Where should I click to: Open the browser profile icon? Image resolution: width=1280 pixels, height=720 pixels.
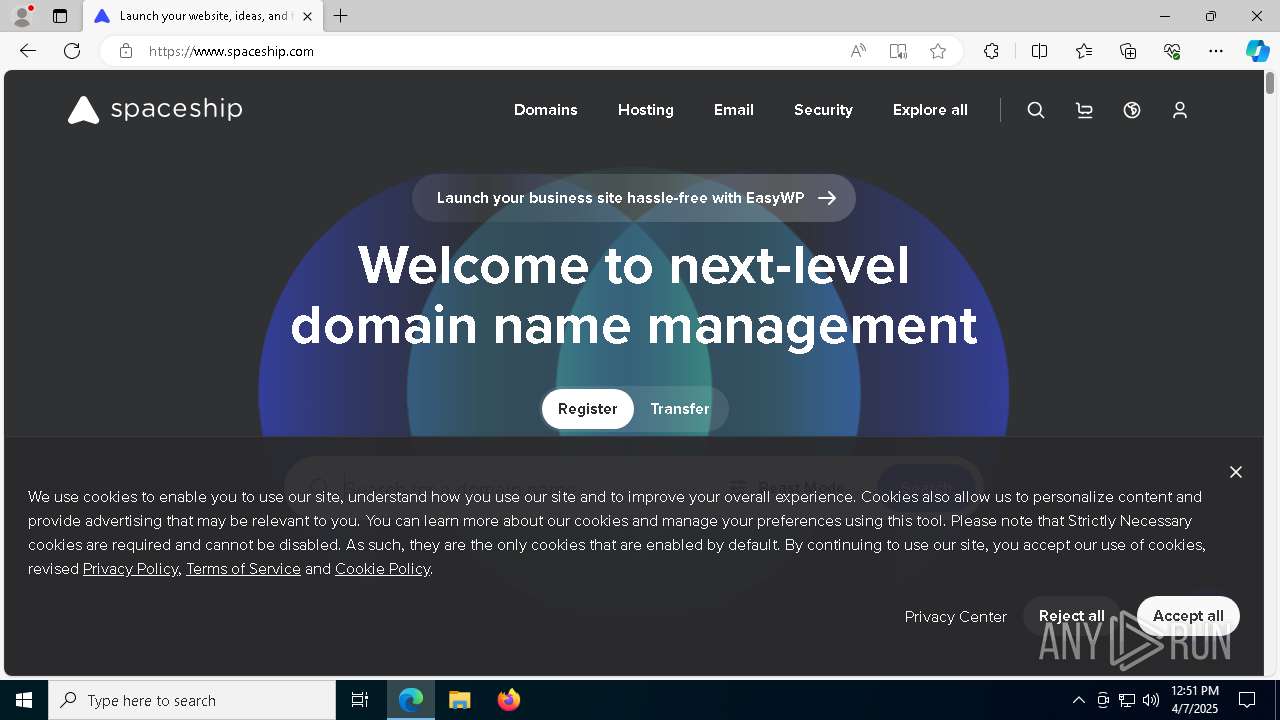click(x=21, y=16)
